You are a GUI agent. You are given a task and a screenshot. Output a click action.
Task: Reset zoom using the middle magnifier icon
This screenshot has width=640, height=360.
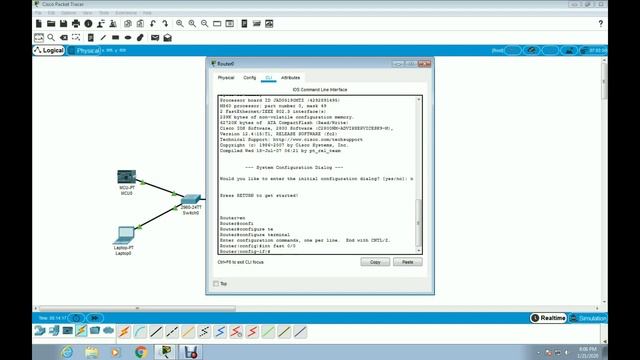192,24
